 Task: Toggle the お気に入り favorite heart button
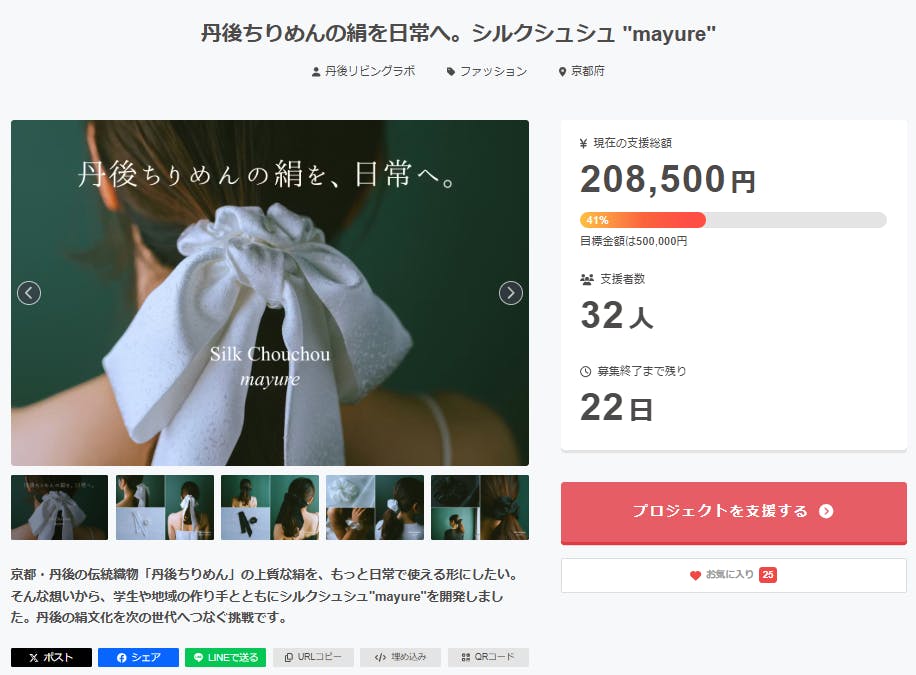tap(734, 575)
